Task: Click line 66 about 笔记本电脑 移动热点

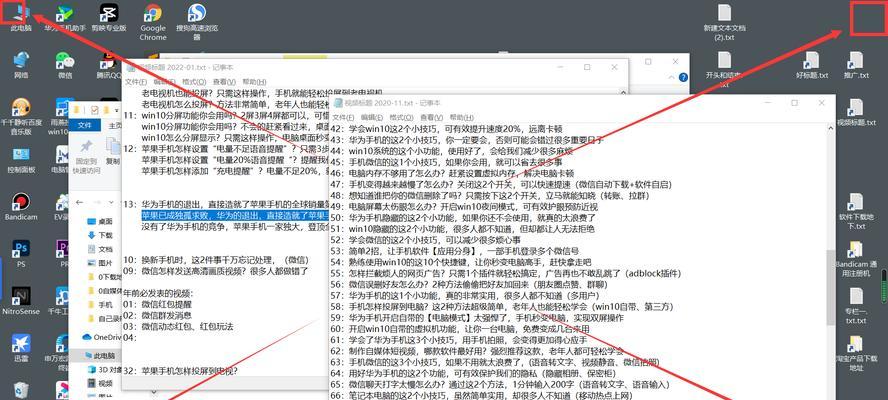Action: [x=482, y=395]
